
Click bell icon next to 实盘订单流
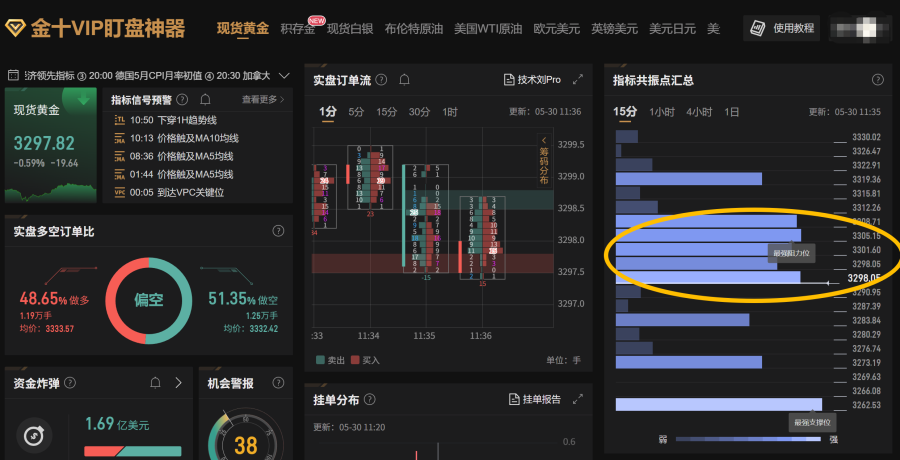404,80
